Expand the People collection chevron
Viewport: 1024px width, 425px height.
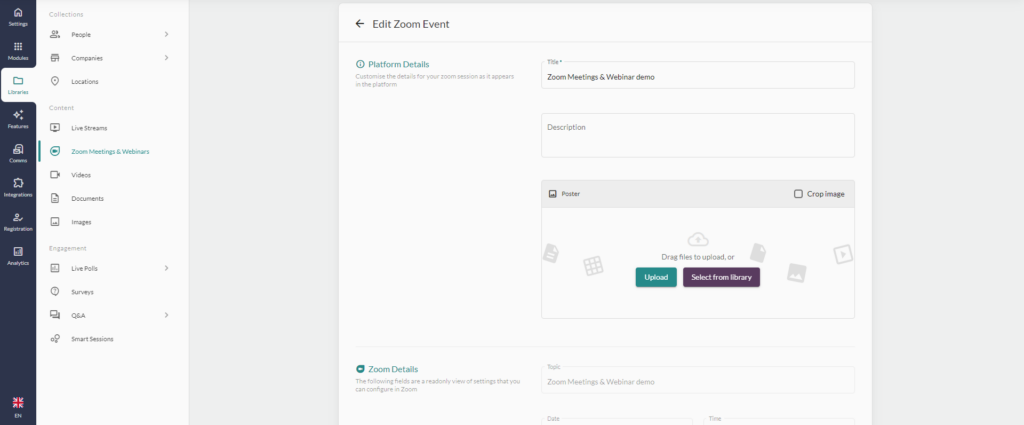166,35
